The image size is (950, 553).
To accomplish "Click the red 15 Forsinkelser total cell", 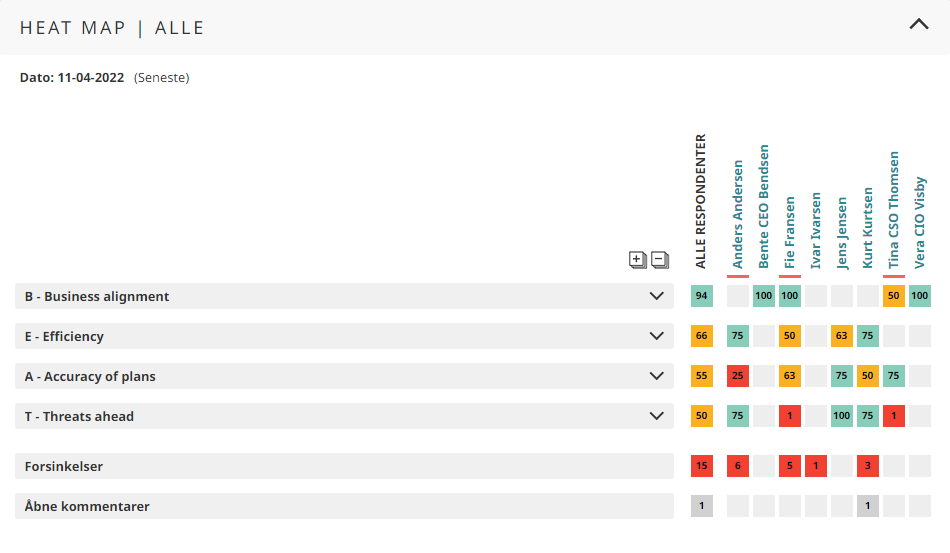I will pyautogui.click(x=701, y=466).
